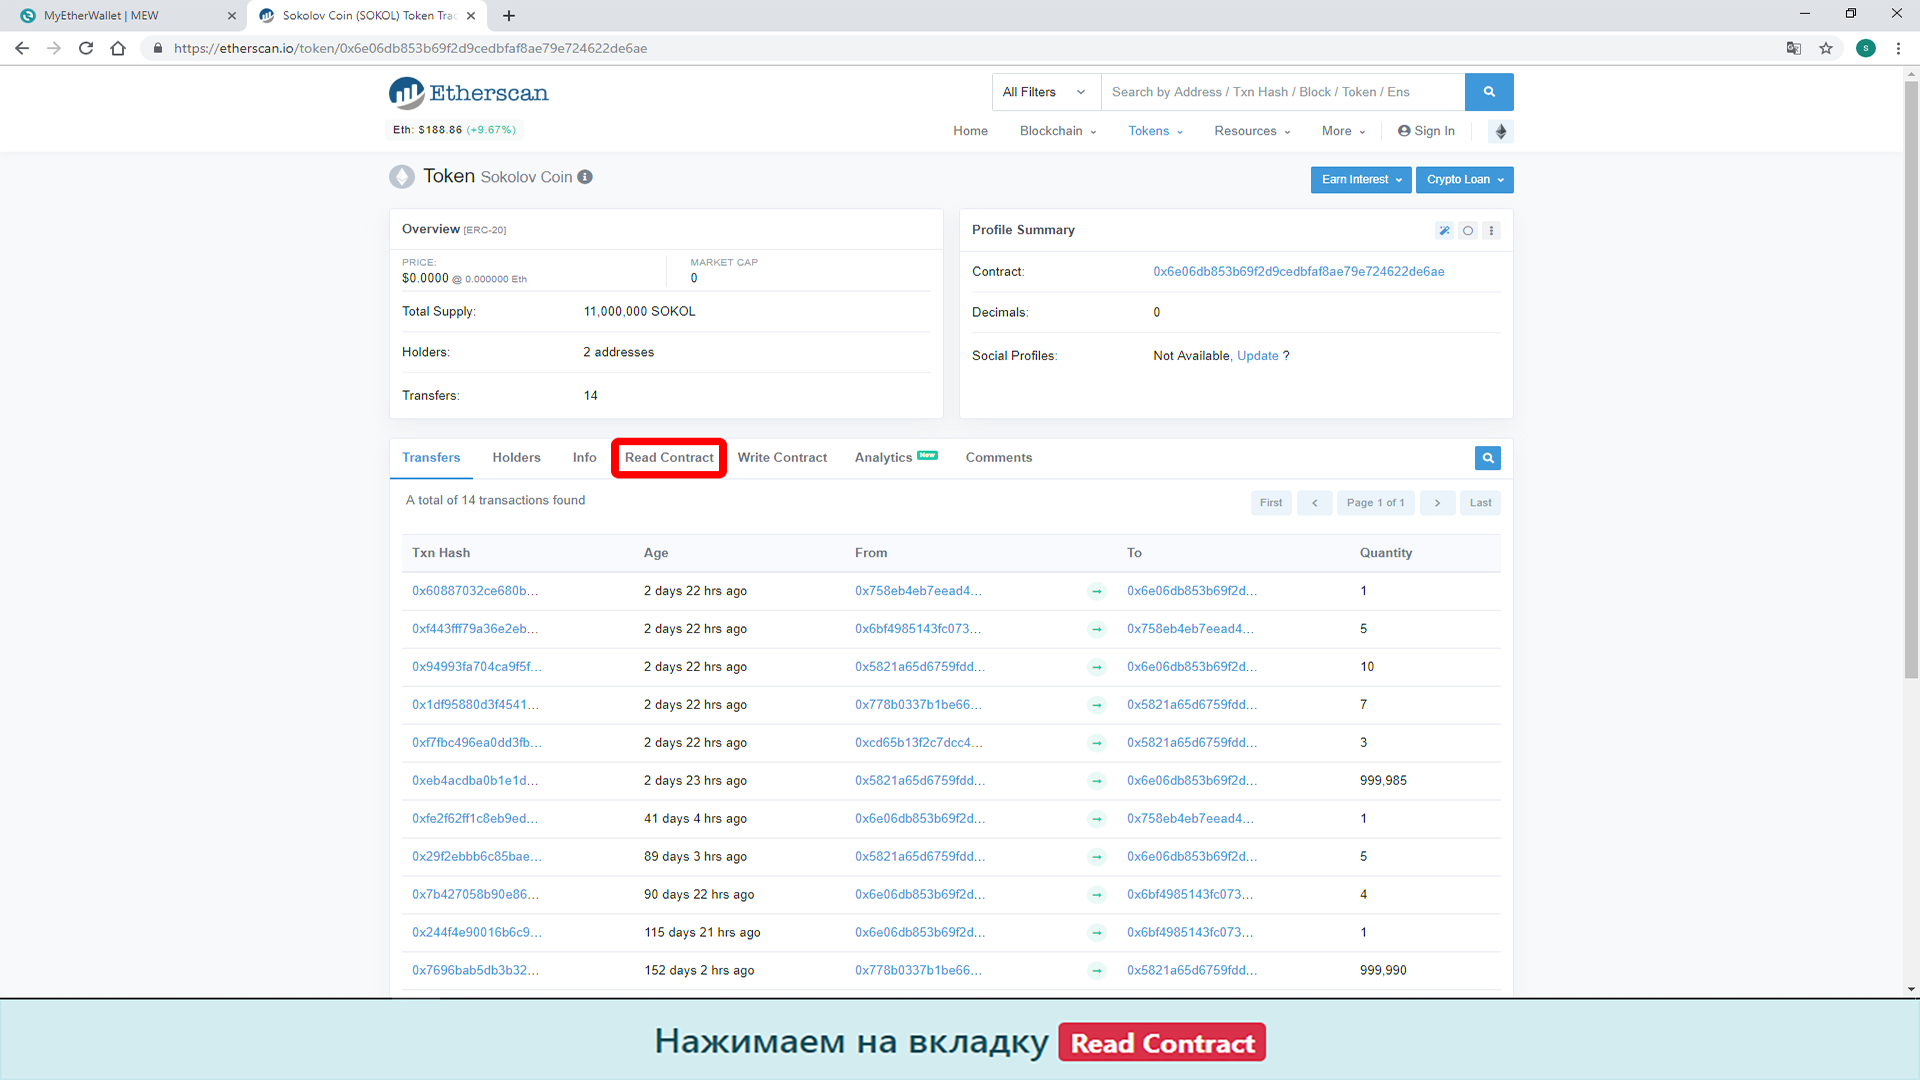Click the wand icon in Profile Summary
Image resolution: width=1920 pixels, height=1080 pixels.
[x=1444, y=231]
